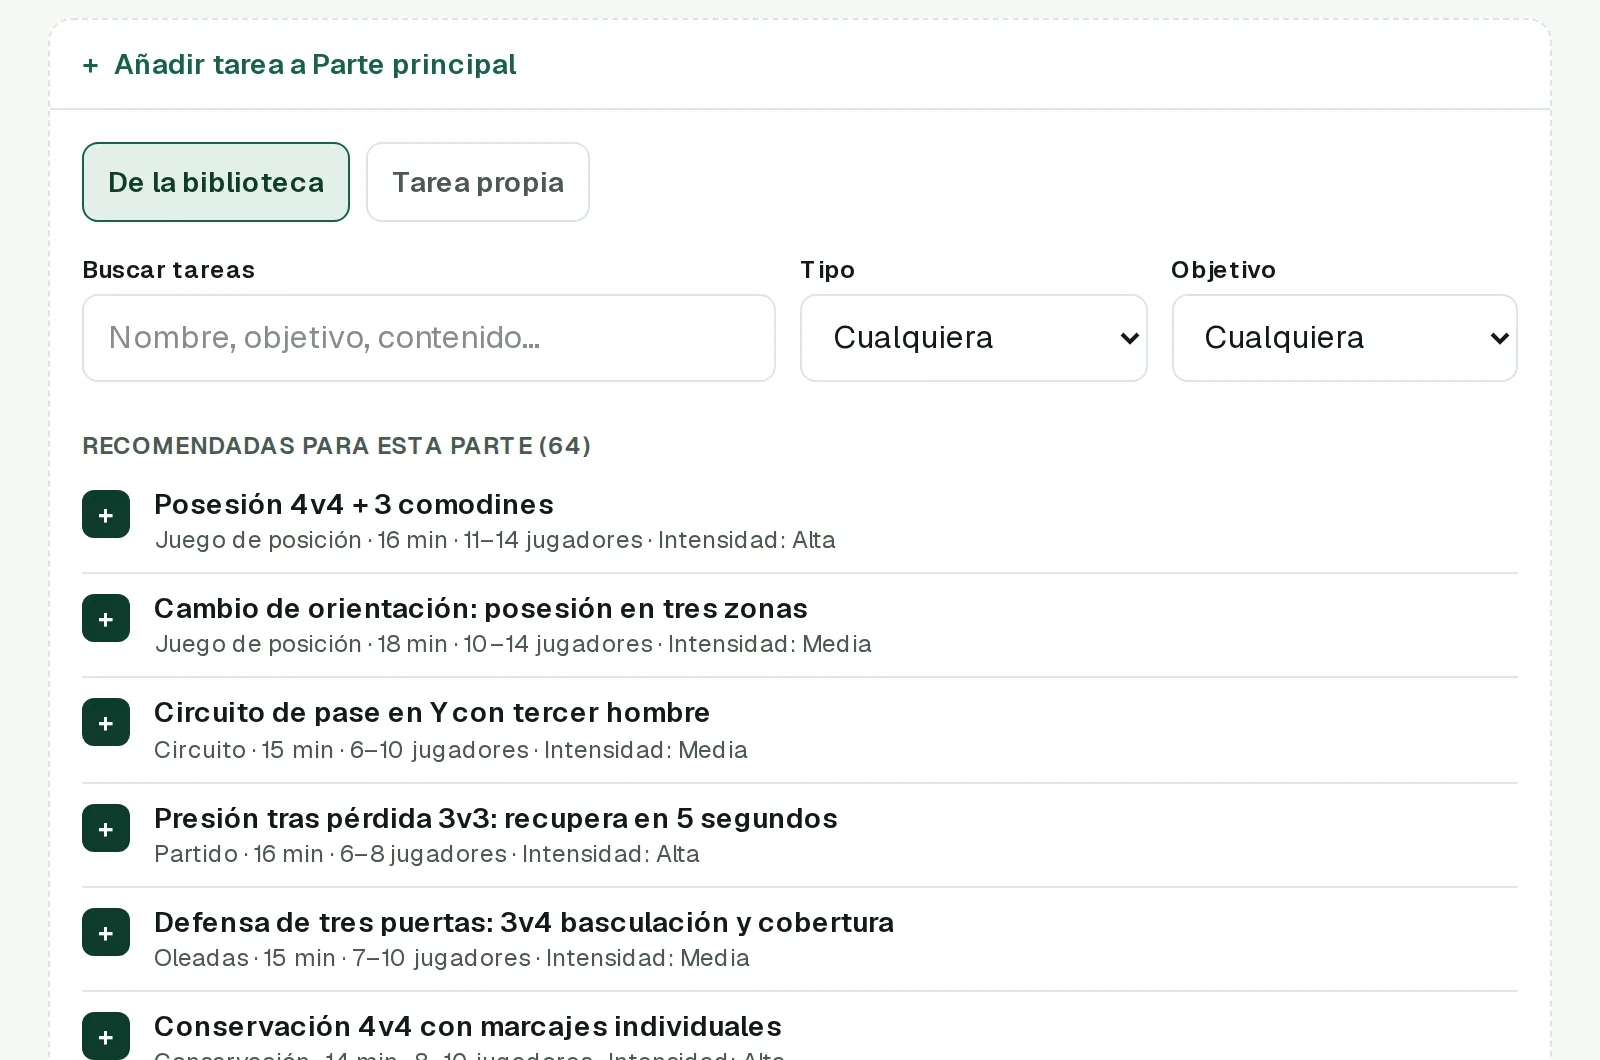1600x1060 pixels.
Task: Click Juego de posición · 18 min details
Action: (513, 644)
